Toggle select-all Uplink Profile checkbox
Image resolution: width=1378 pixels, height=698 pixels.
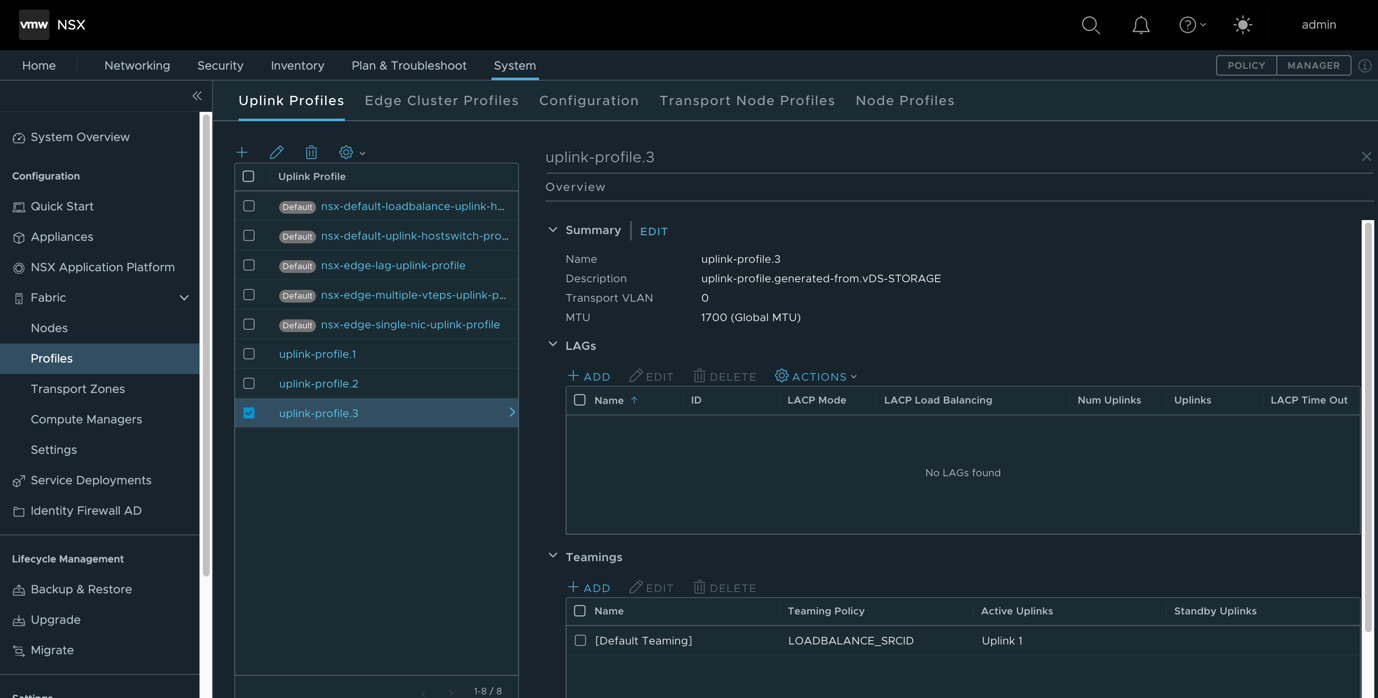249,176
